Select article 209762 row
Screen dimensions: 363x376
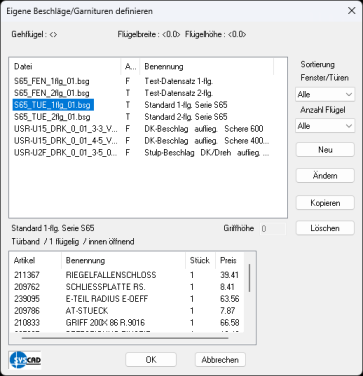127,287
